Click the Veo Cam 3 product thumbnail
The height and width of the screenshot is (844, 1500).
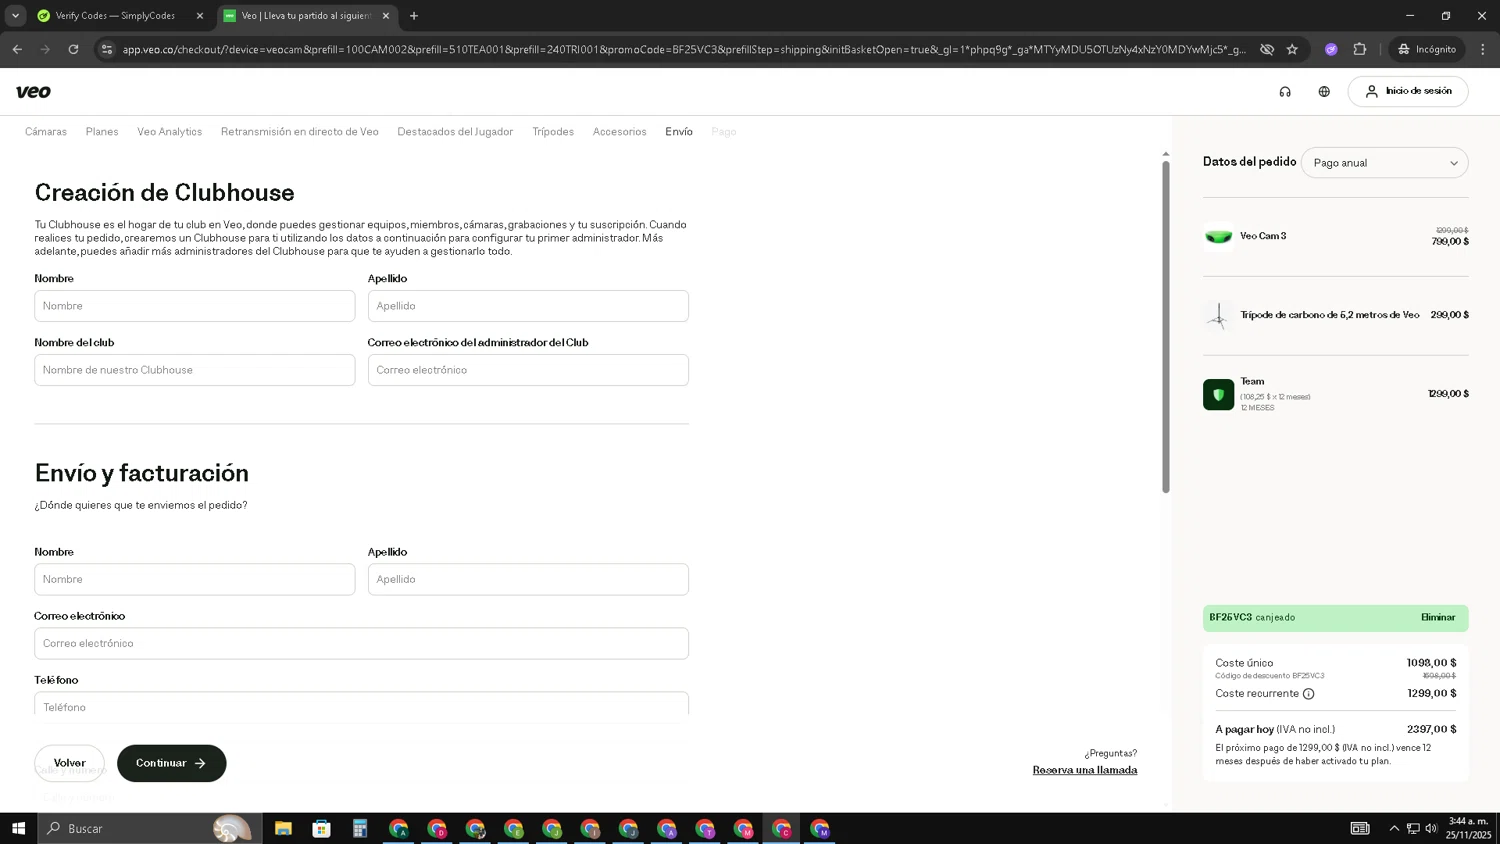pos(1218,236)
